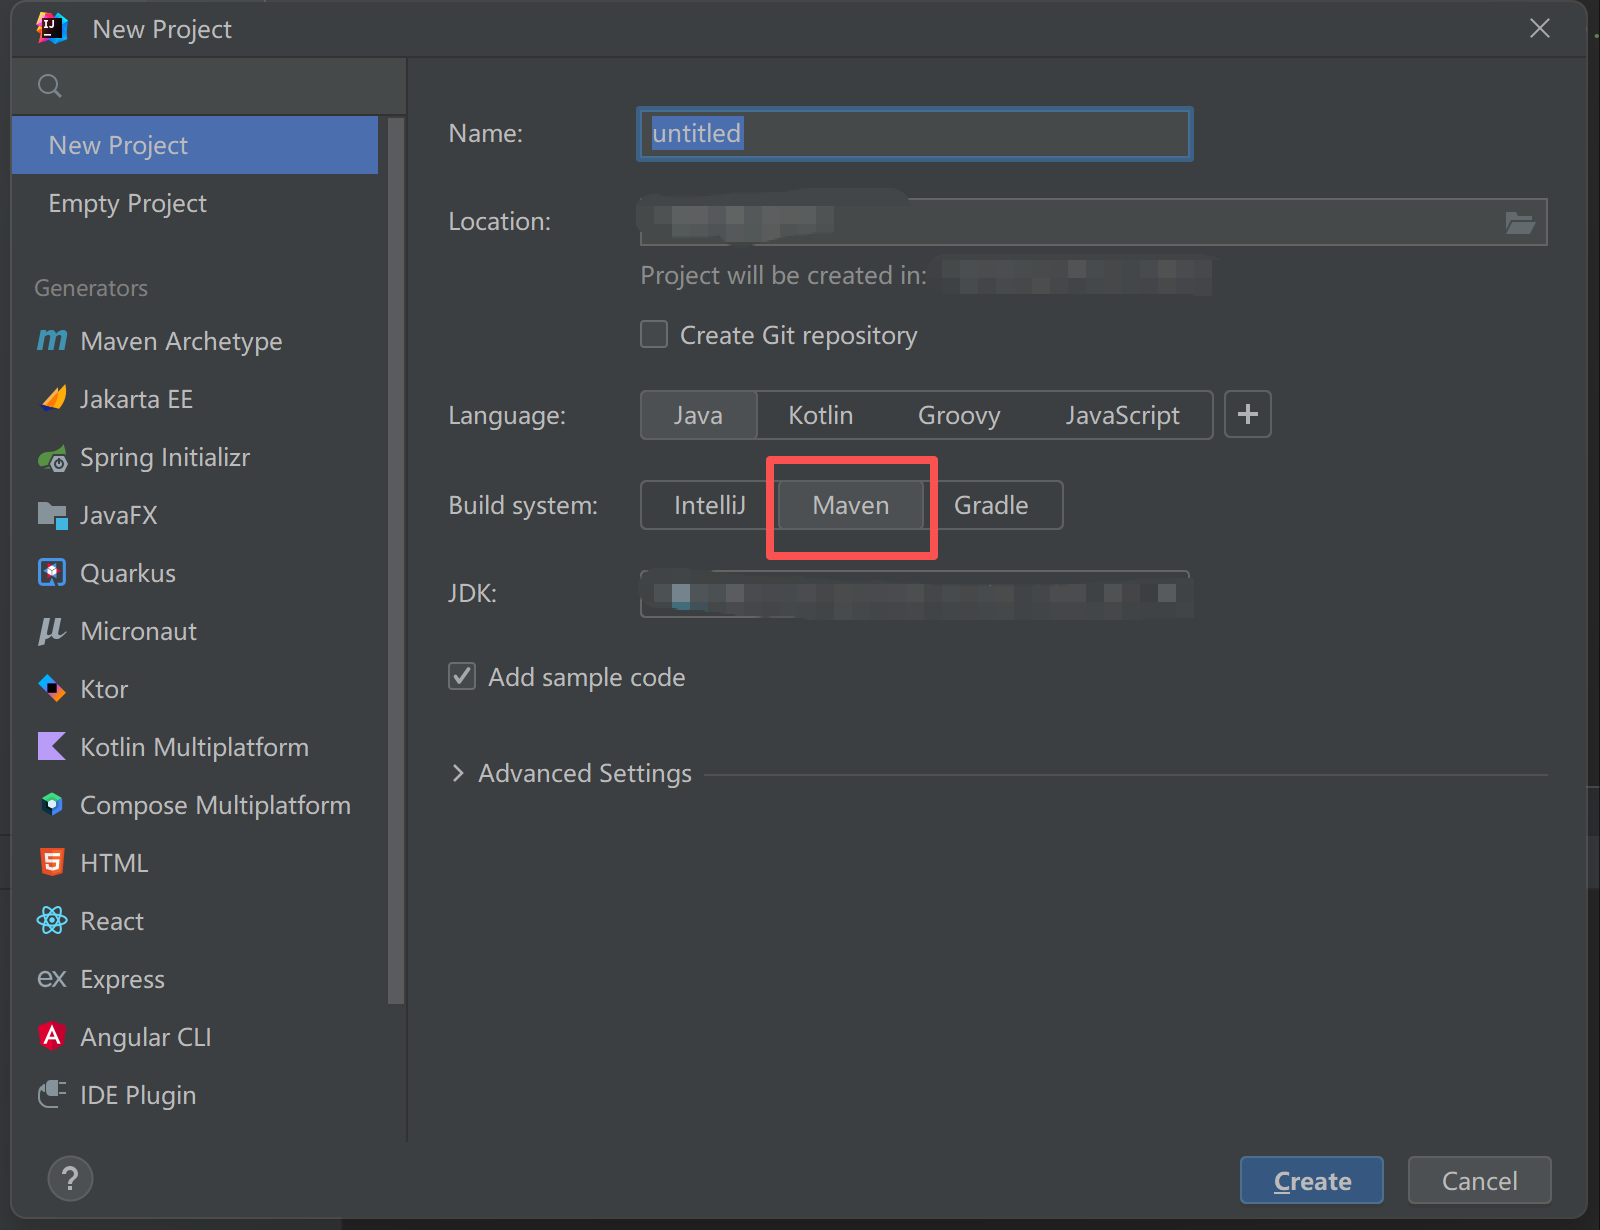Click the Ktor generator icon
1600x1230 pixels.
point(52,689)
